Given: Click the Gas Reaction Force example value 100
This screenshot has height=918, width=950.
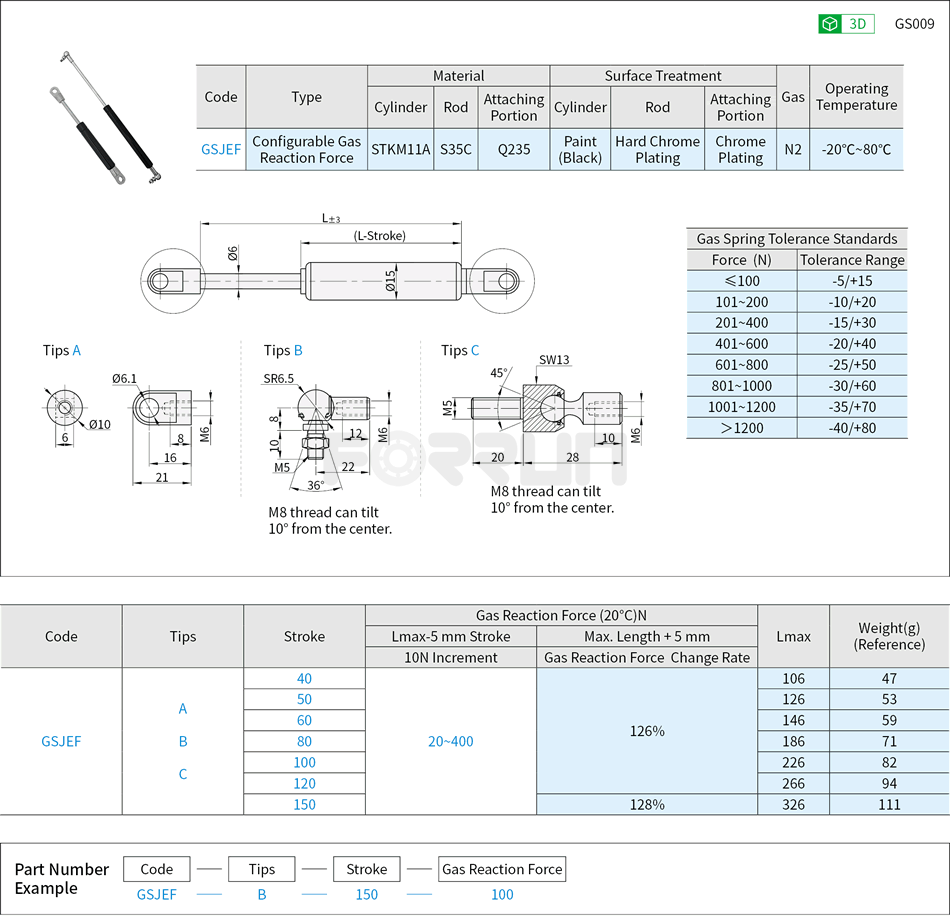Looking at the screenshot, I should (x=502, y=895).
